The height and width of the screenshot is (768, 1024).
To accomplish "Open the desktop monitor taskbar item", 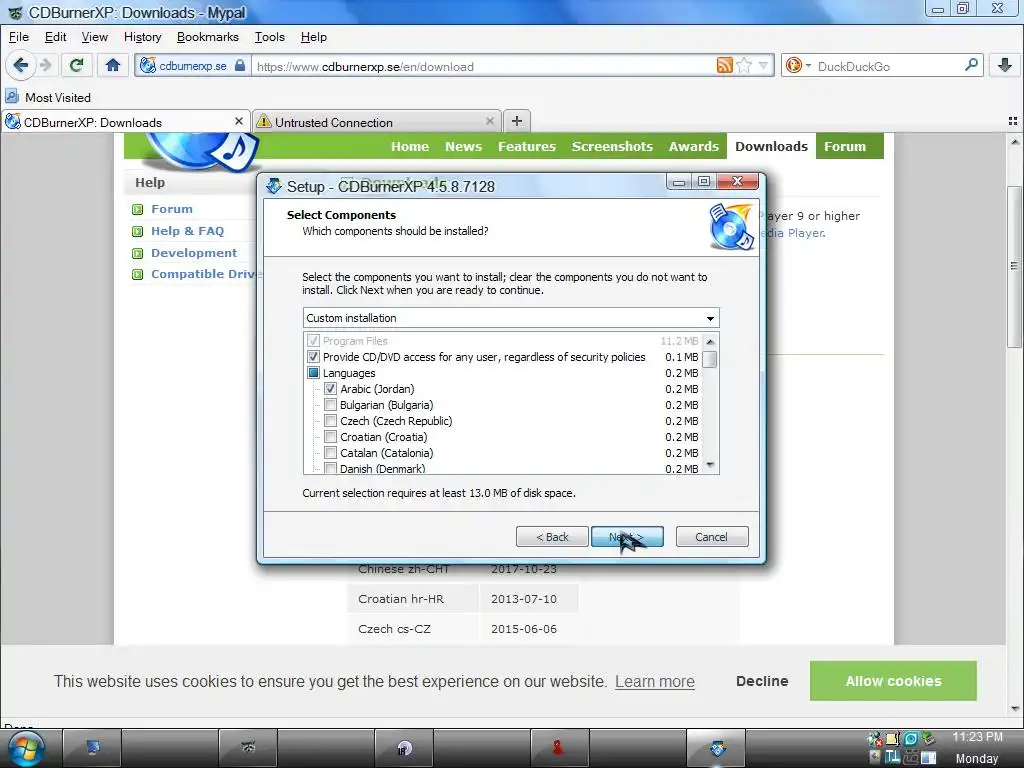I will 93,748.
